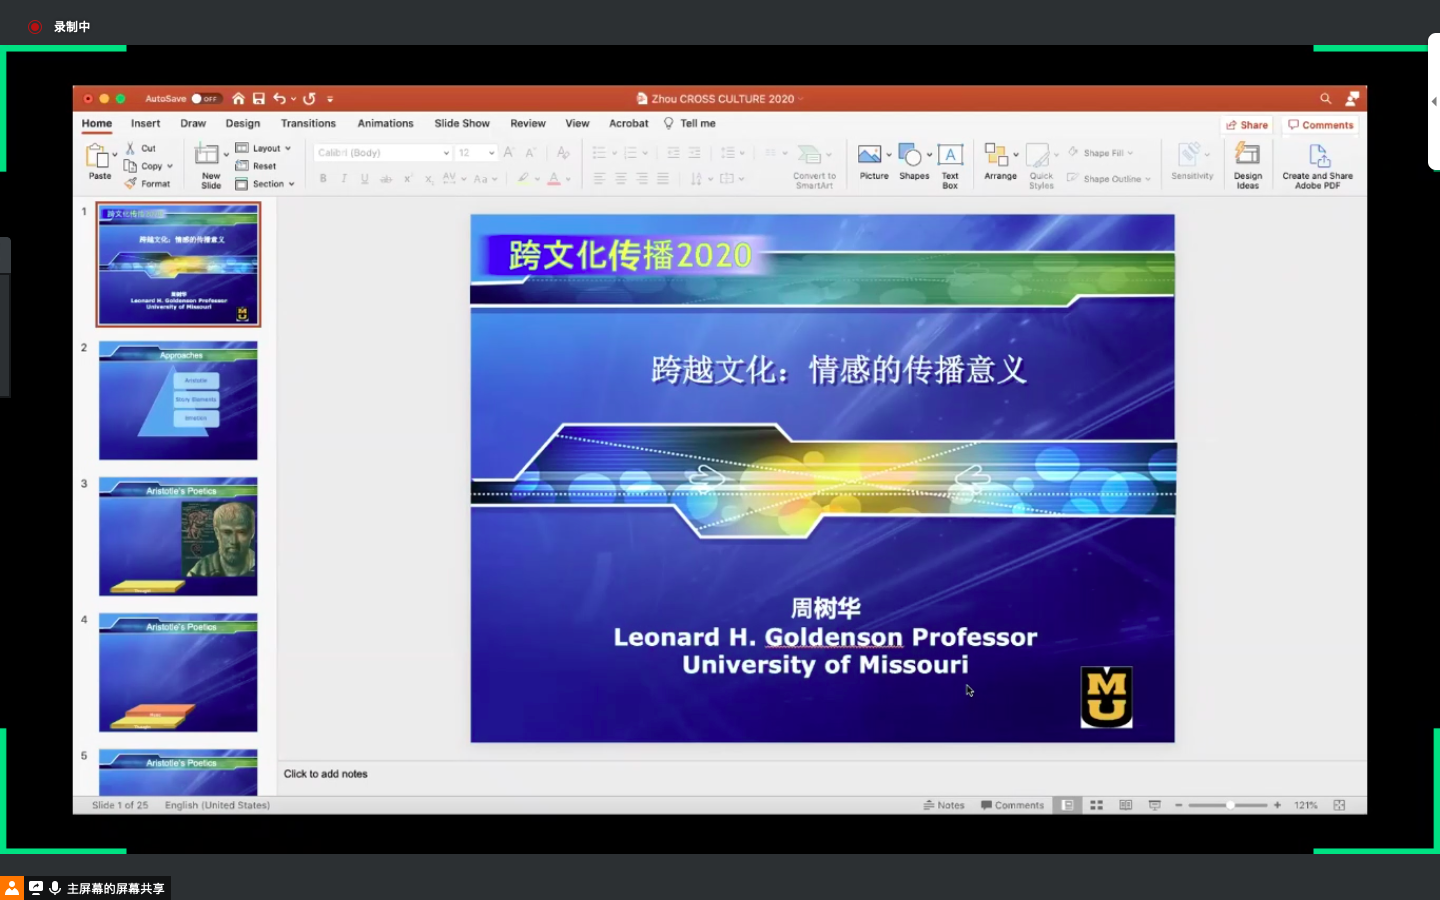Toggle the Notes pane in status bar
Viewport: 1440px width, 900px height.
[x=944, y=805]
